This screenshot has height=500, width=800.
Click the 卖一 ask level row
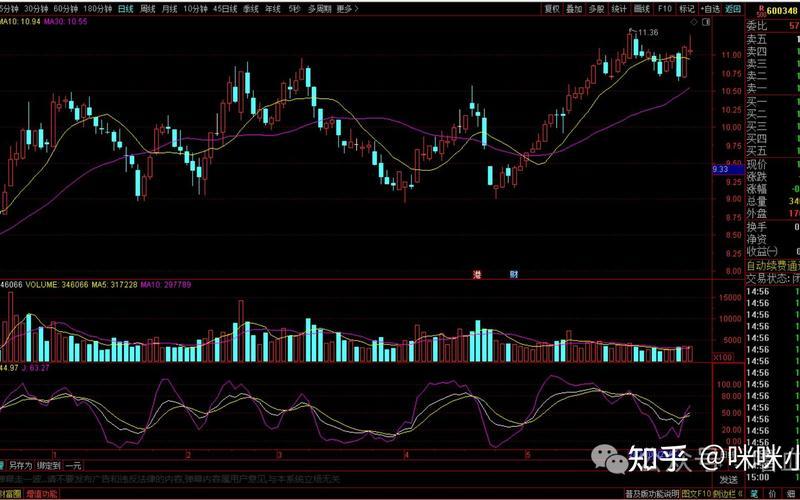tap(773, 89)
